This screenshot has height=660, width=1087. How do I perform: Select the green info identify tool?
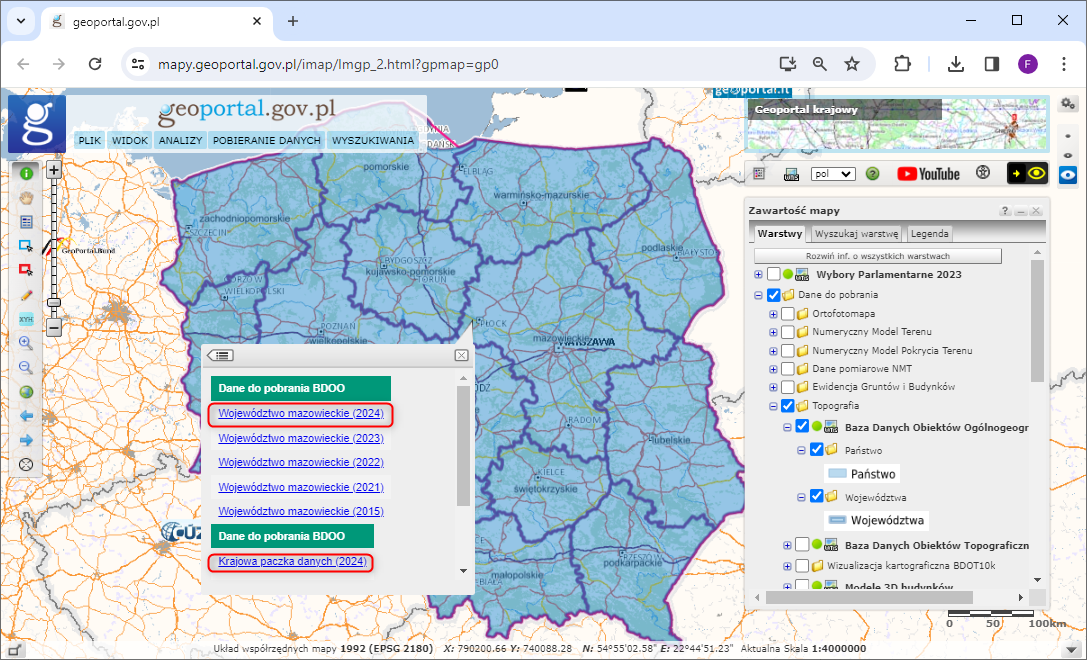coord(27,172)
